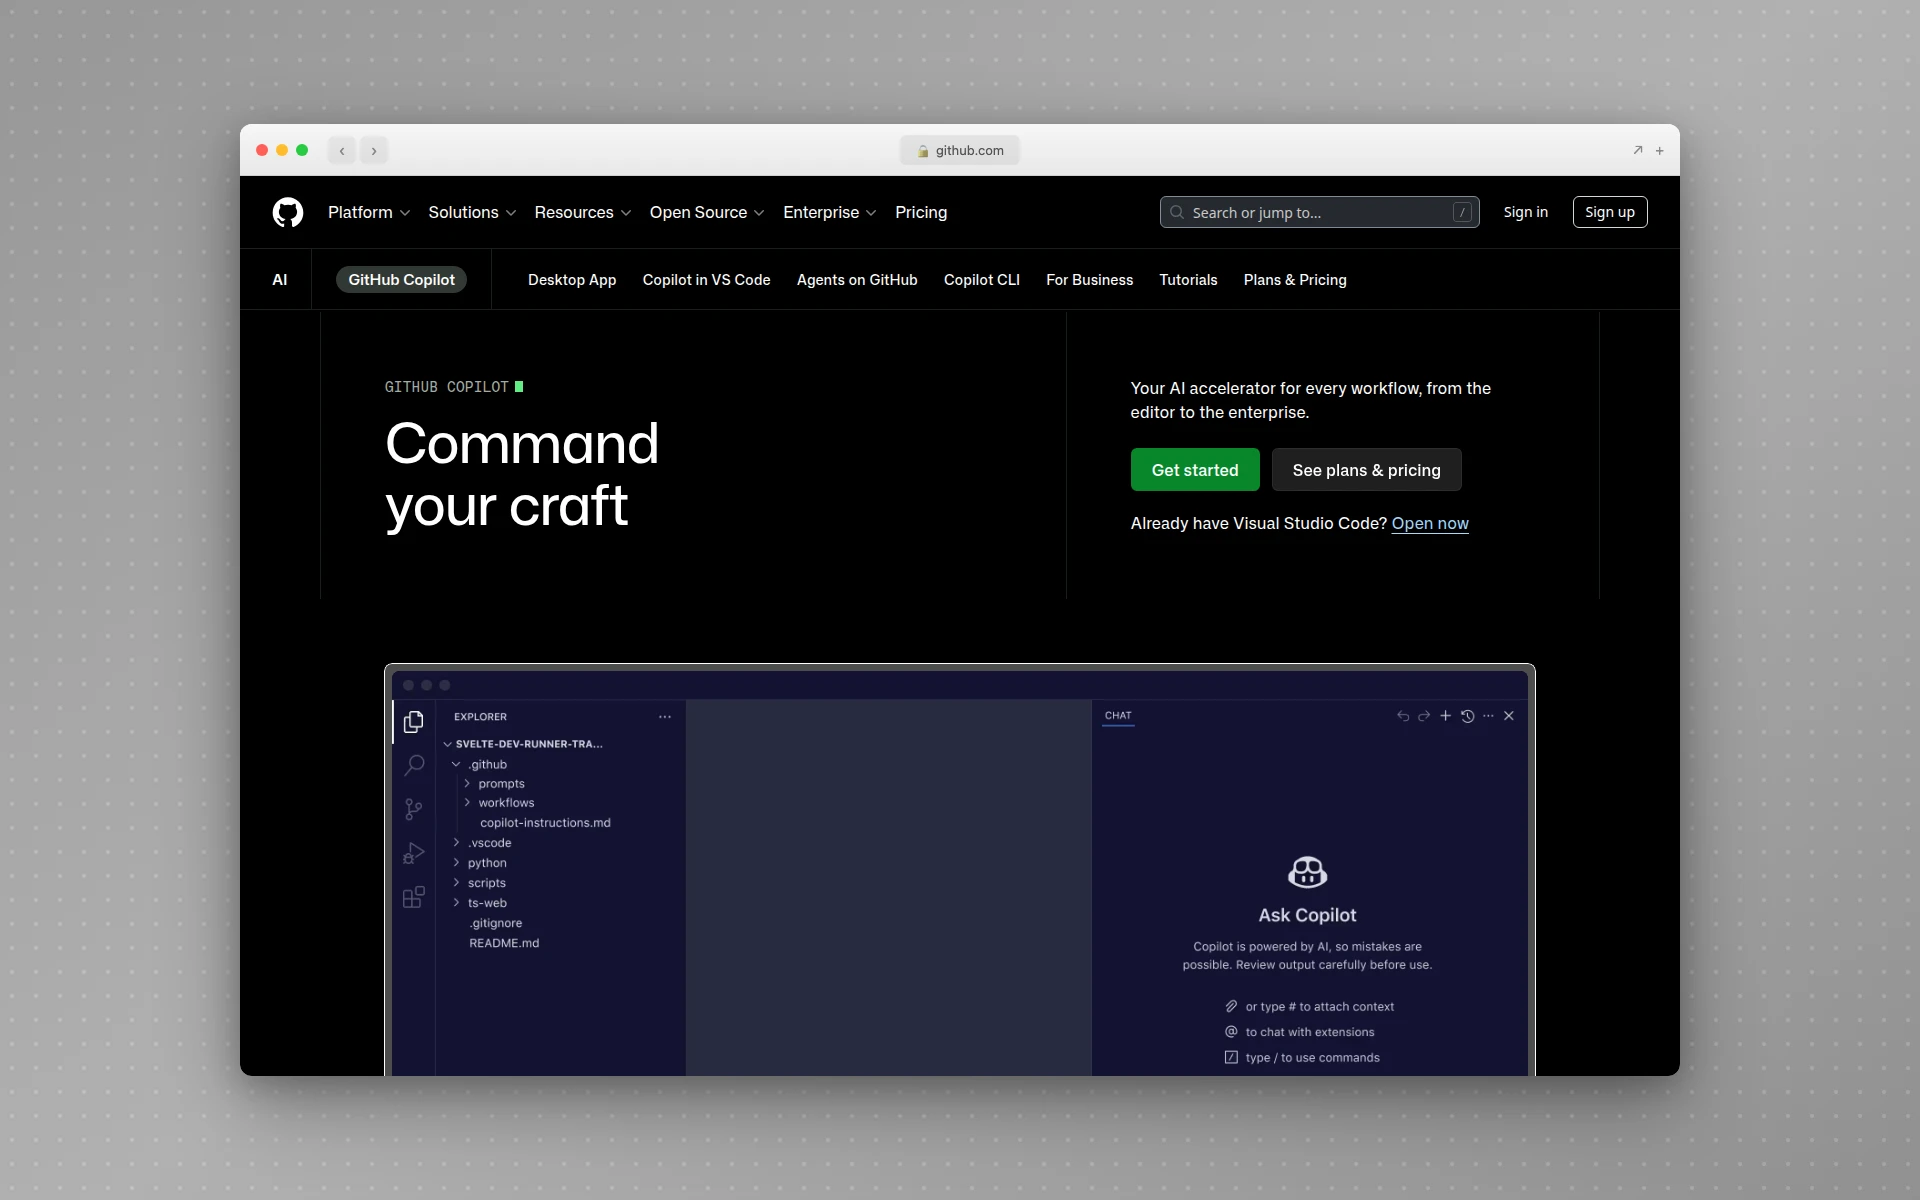This screenshot has width=1920, height=1200.
Task: Open Agents on GitHub subnav link
Action: coord(857,280)
